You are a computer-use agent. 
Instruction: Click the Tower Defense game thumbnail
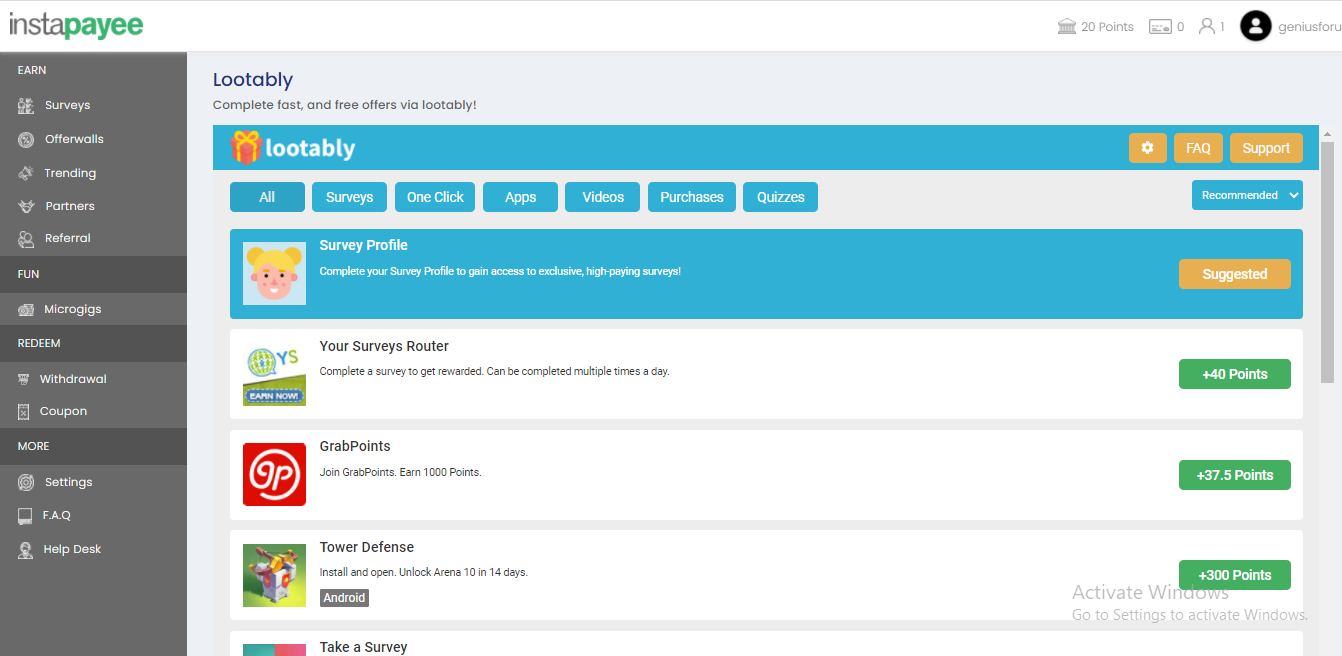pos(274,575)
